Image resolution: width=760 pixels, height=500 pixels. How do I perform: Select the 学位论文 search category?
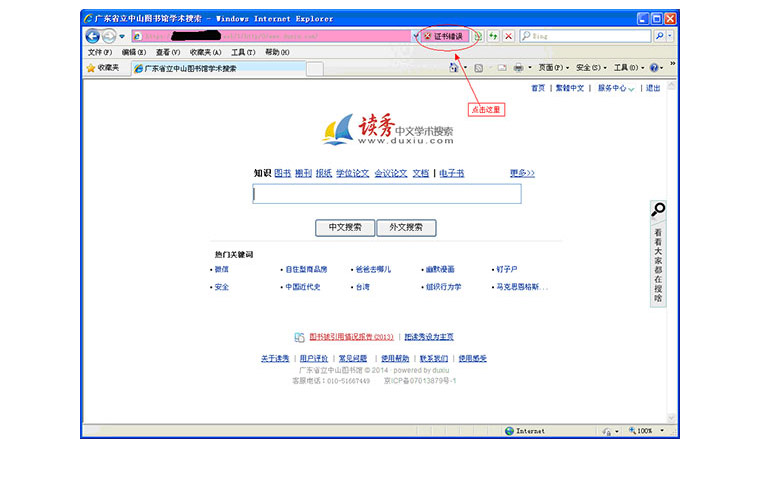click(352, 173)
